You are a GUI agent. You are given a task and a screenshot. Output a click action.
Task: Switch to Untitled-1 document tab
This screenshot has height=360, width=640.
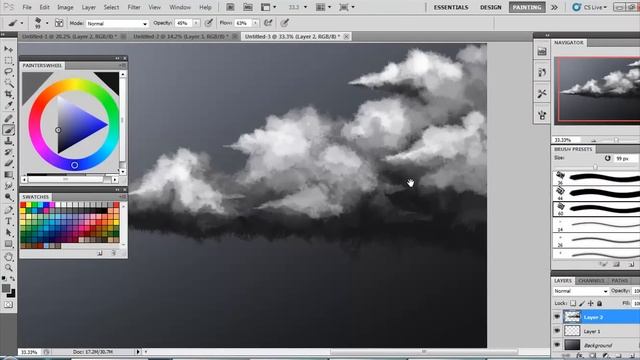(69, 36)
